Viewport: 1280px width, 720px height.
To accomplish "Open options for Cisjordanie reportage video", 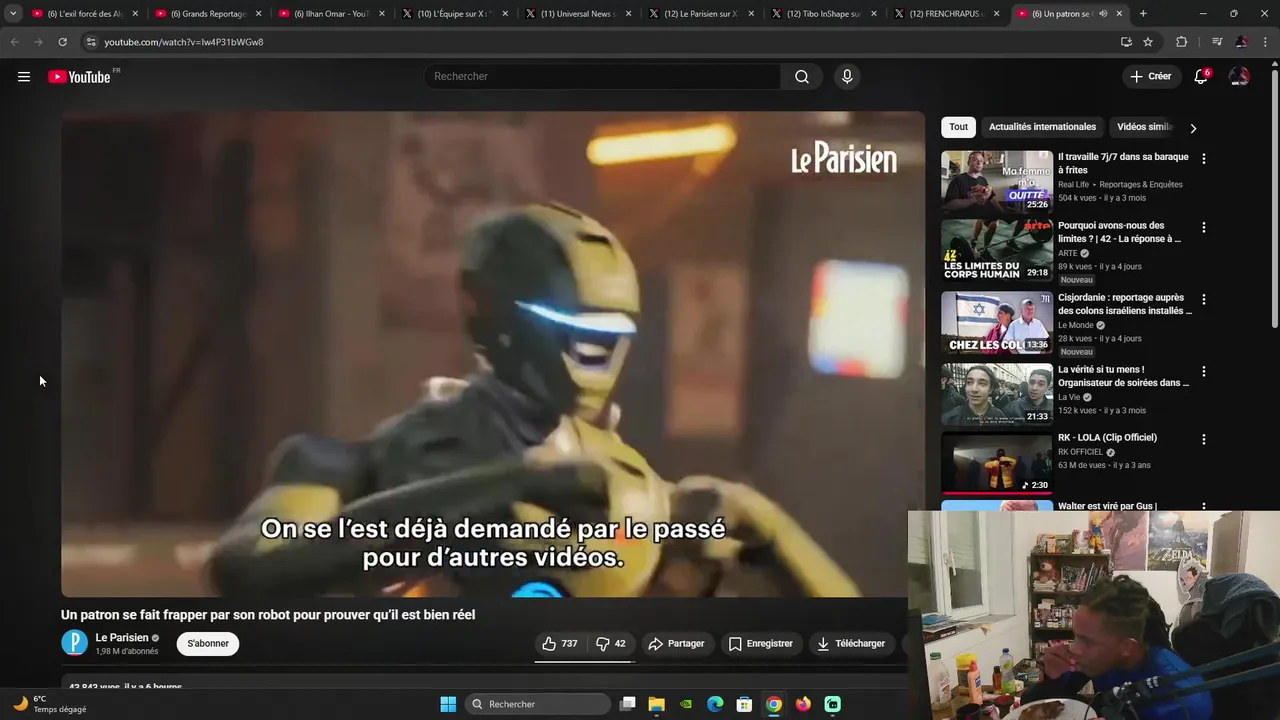I will click(1203, 300).
